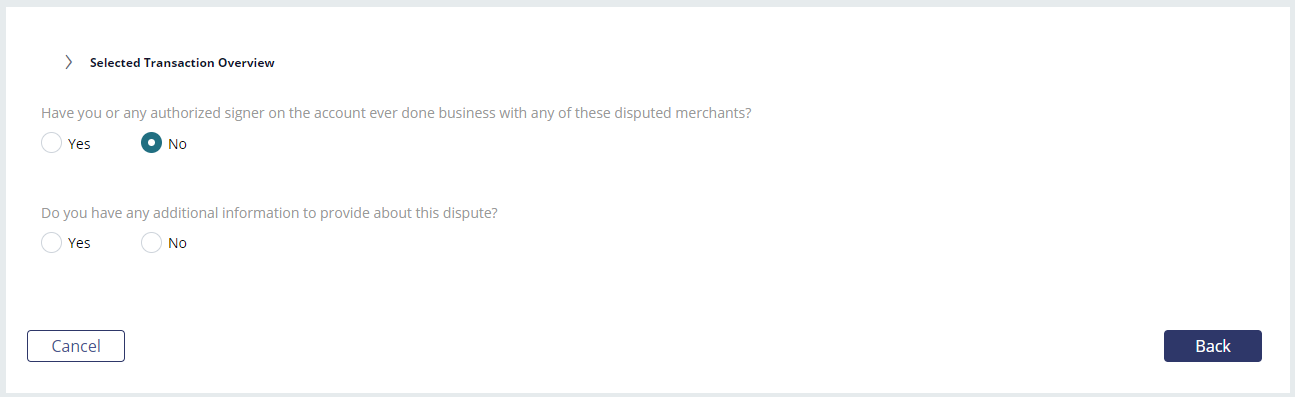The width and height of the screenshot is (1295, 397).
Task: Click the No label under additional information question
Action: pos(177,243)
